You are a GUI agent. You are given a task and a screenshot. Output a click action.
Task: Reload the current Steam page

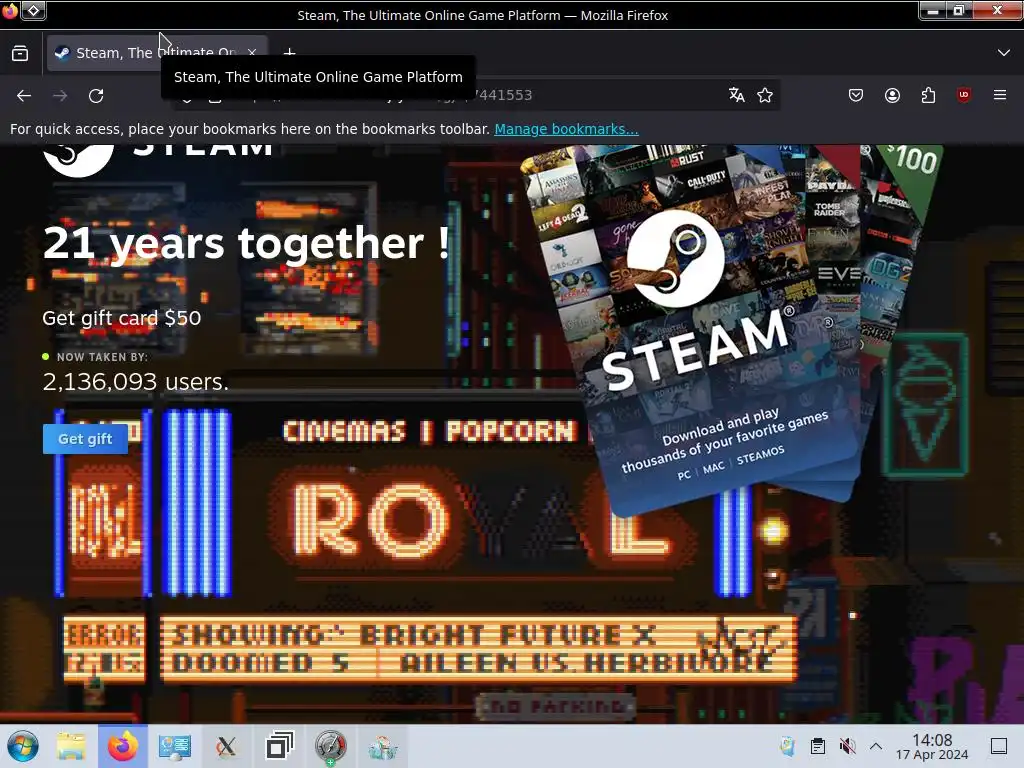(x=96, y=95)
